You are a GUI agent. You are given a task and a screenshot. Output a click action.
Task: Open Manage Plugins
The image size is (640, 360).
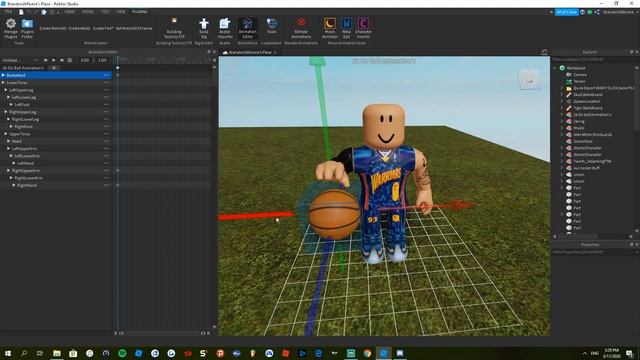click(11, 28)
